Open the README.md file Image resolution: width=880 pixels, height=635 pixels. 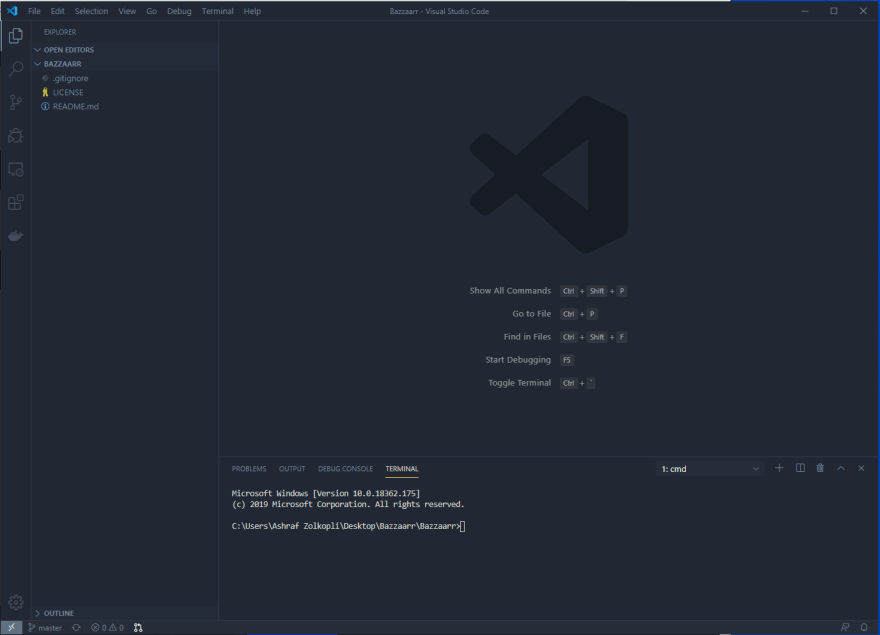tap(125, 106)
